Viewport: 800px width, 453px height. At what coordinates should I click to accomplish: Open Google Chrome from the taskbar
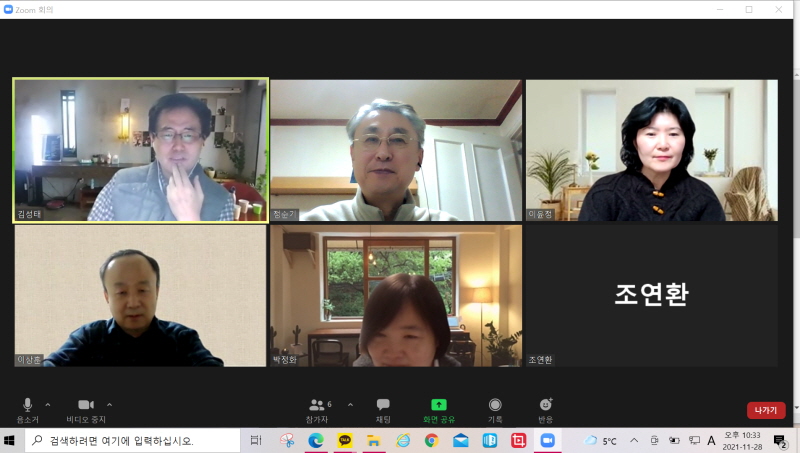tap(431, 440)
